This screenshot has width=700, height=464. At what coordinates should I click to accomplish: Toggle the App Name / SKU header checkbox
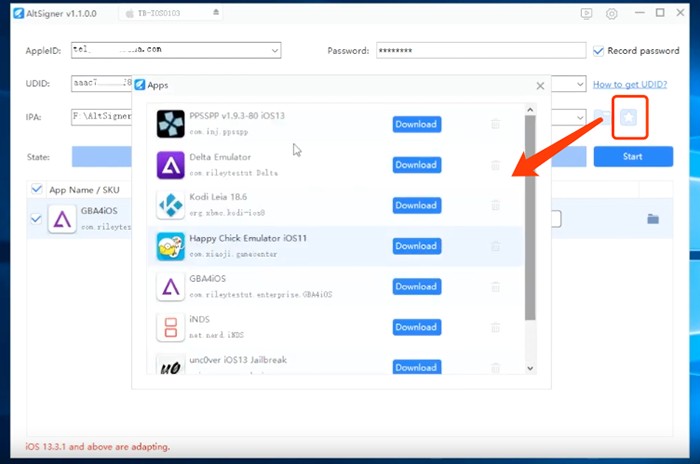pos(37,189)
